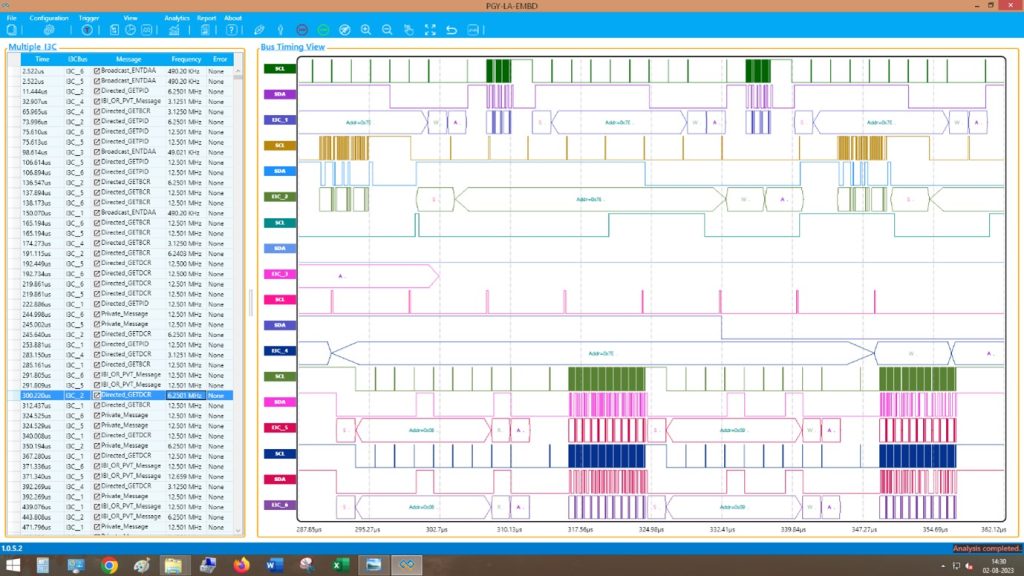Click the Help question-mark icon
This screenshot has width=1024, height=576.
click(x=231, y=30)
